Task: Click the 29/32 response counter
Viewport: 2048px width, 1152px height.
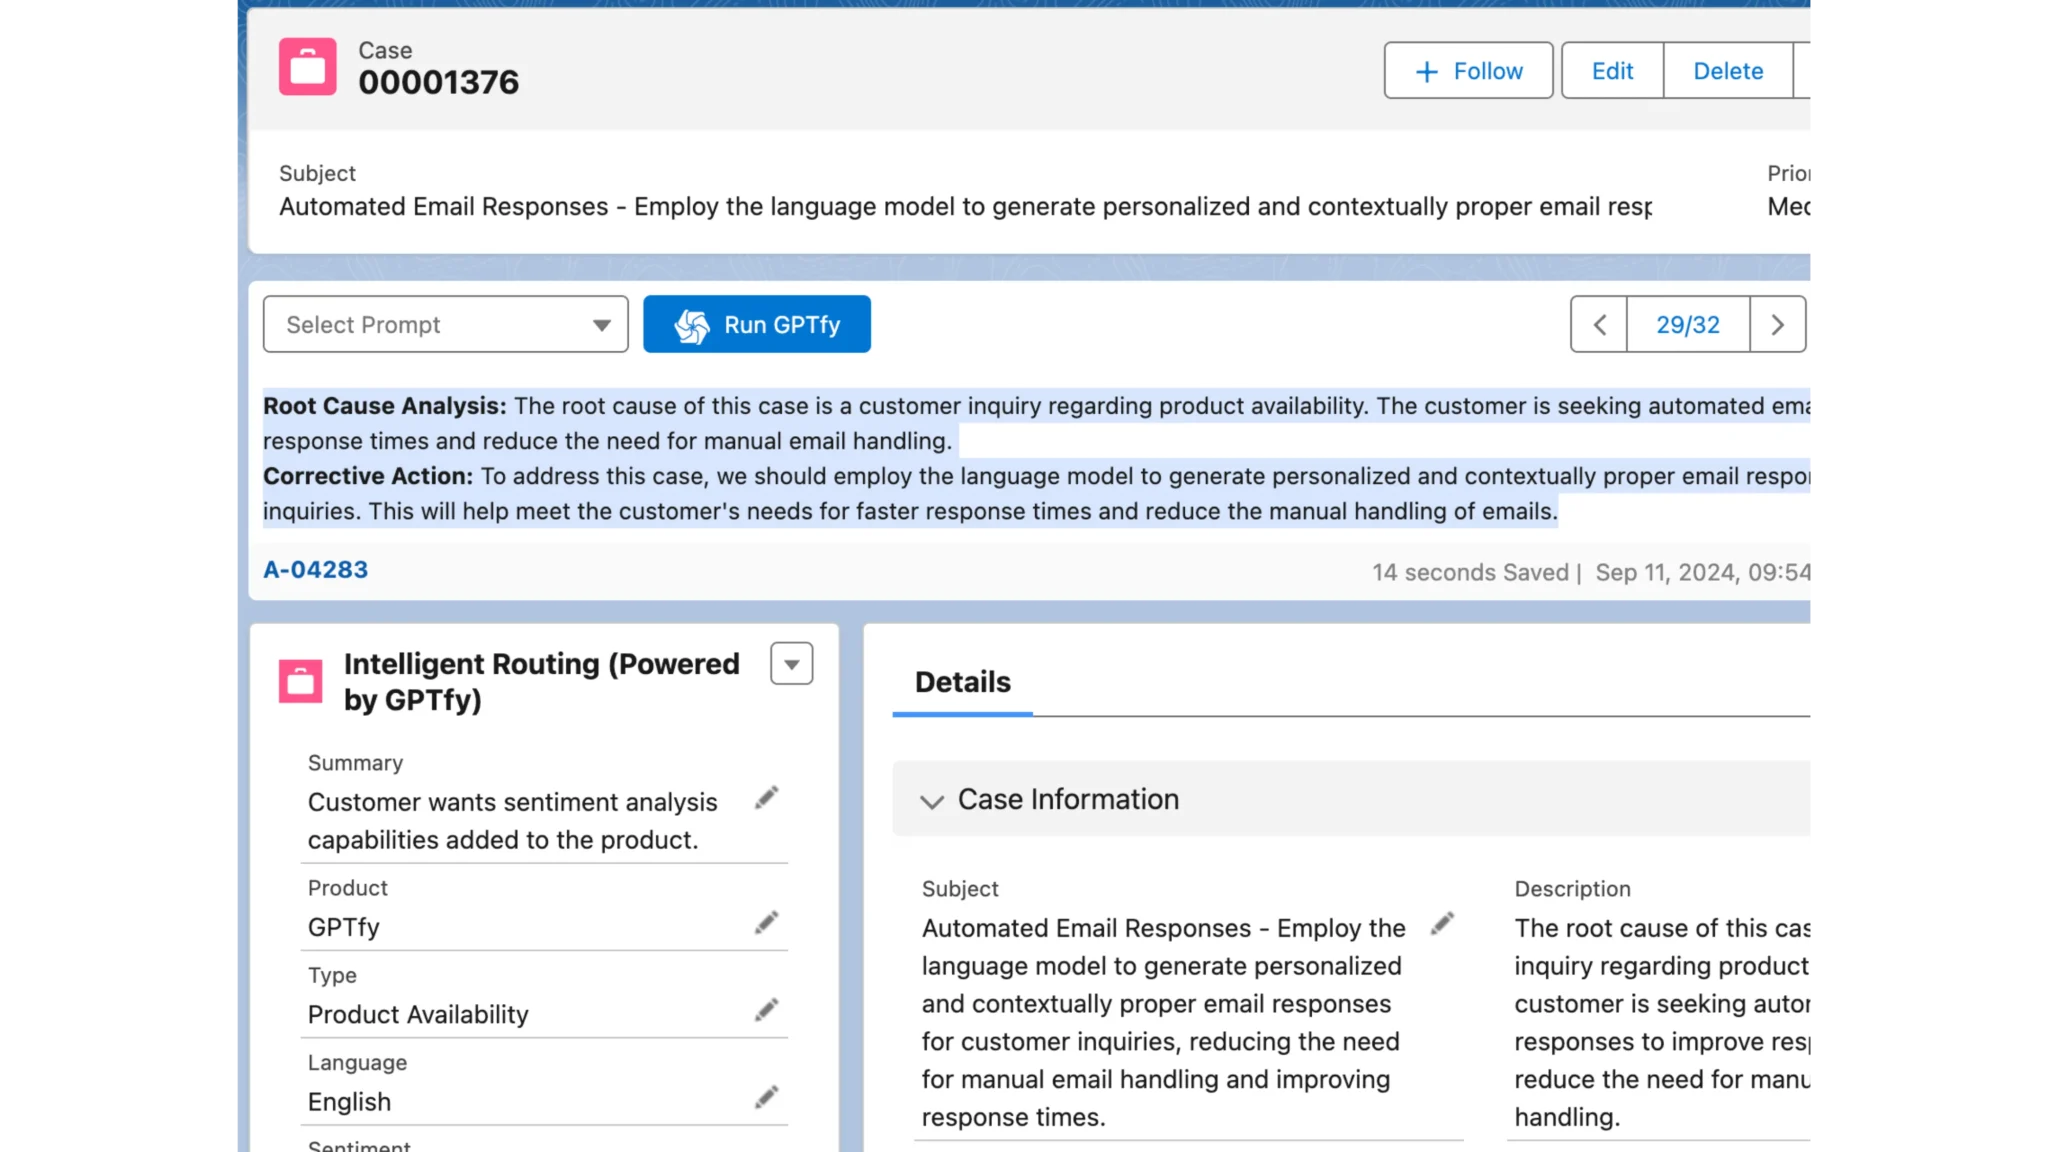Action: pyautogui.click(x=1687, y=325)
